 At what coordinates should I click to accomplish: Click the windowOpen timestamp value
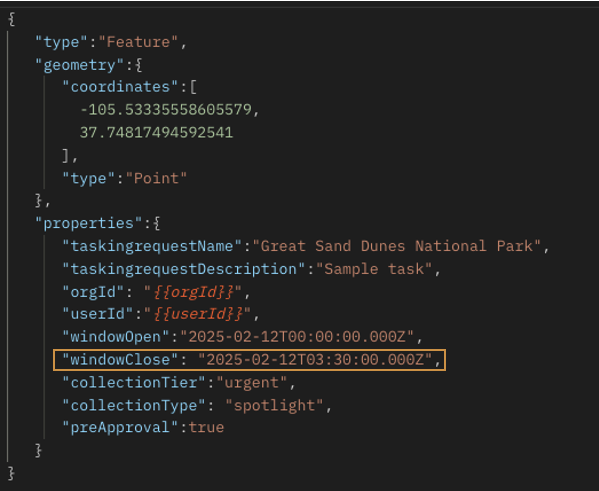pos(297,337)
